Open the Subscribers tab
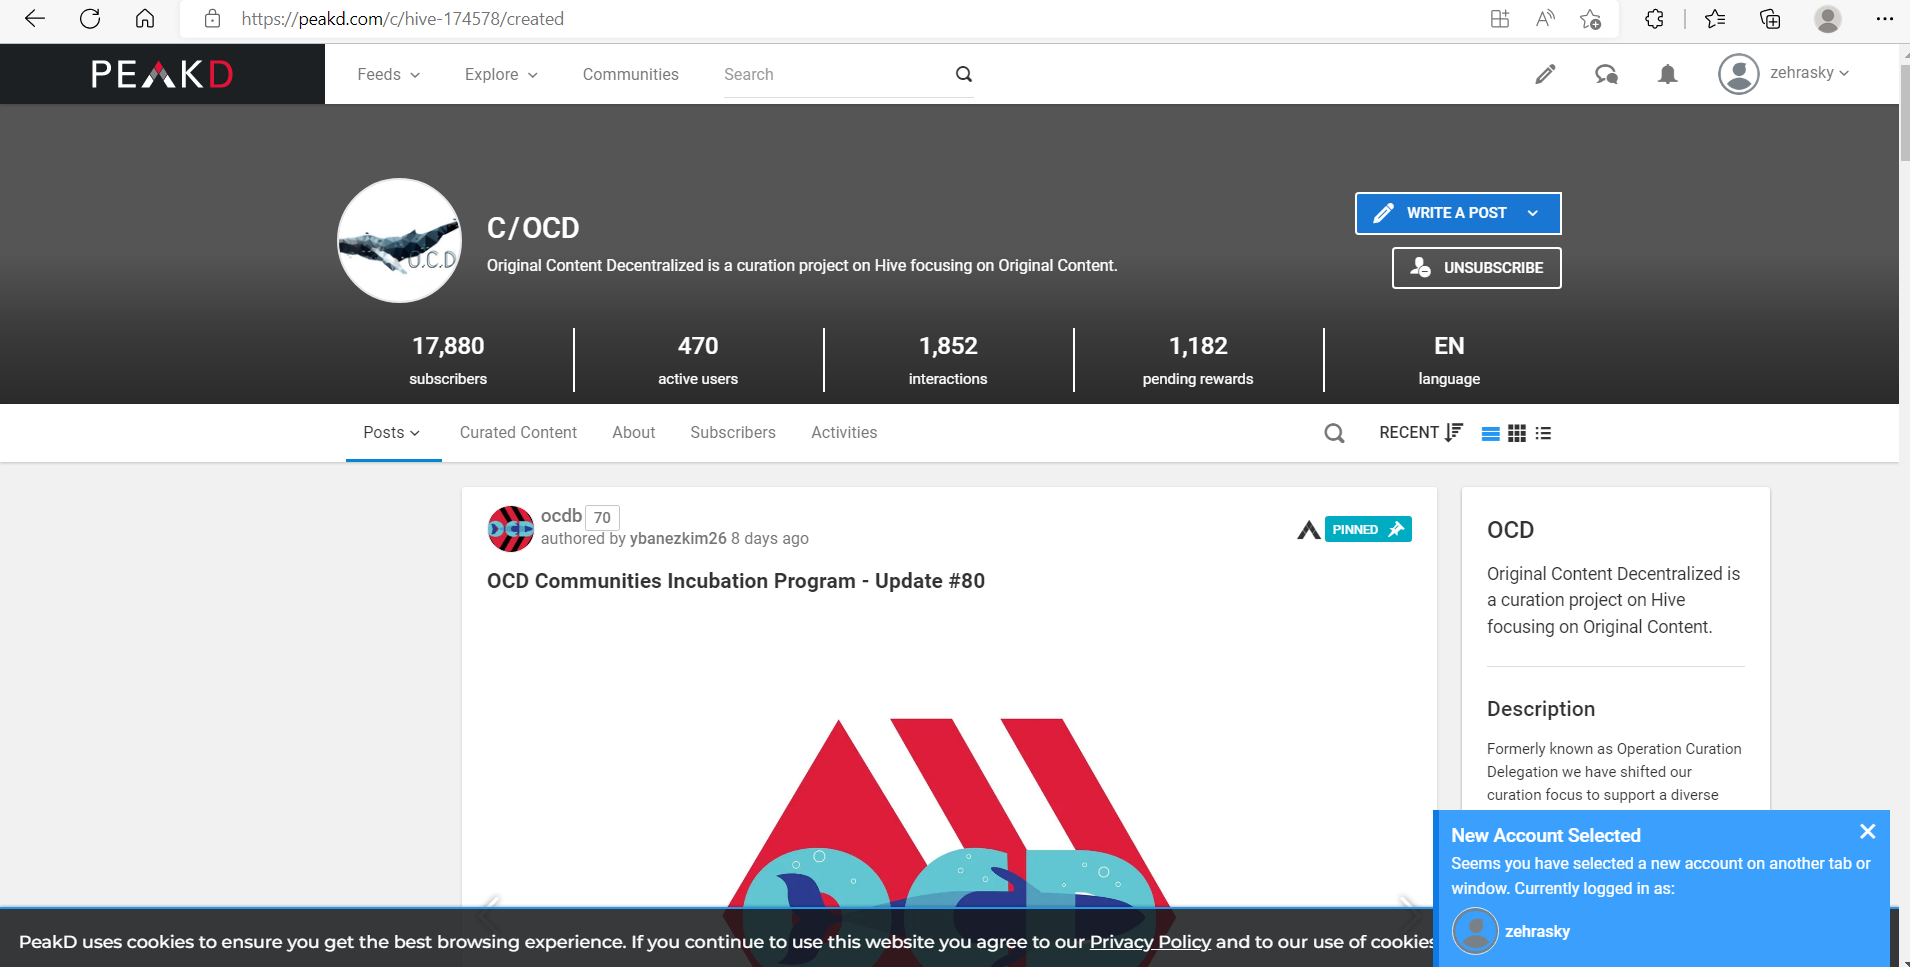Viewport: 1910px width, 967px height. (x=733, y=432)
